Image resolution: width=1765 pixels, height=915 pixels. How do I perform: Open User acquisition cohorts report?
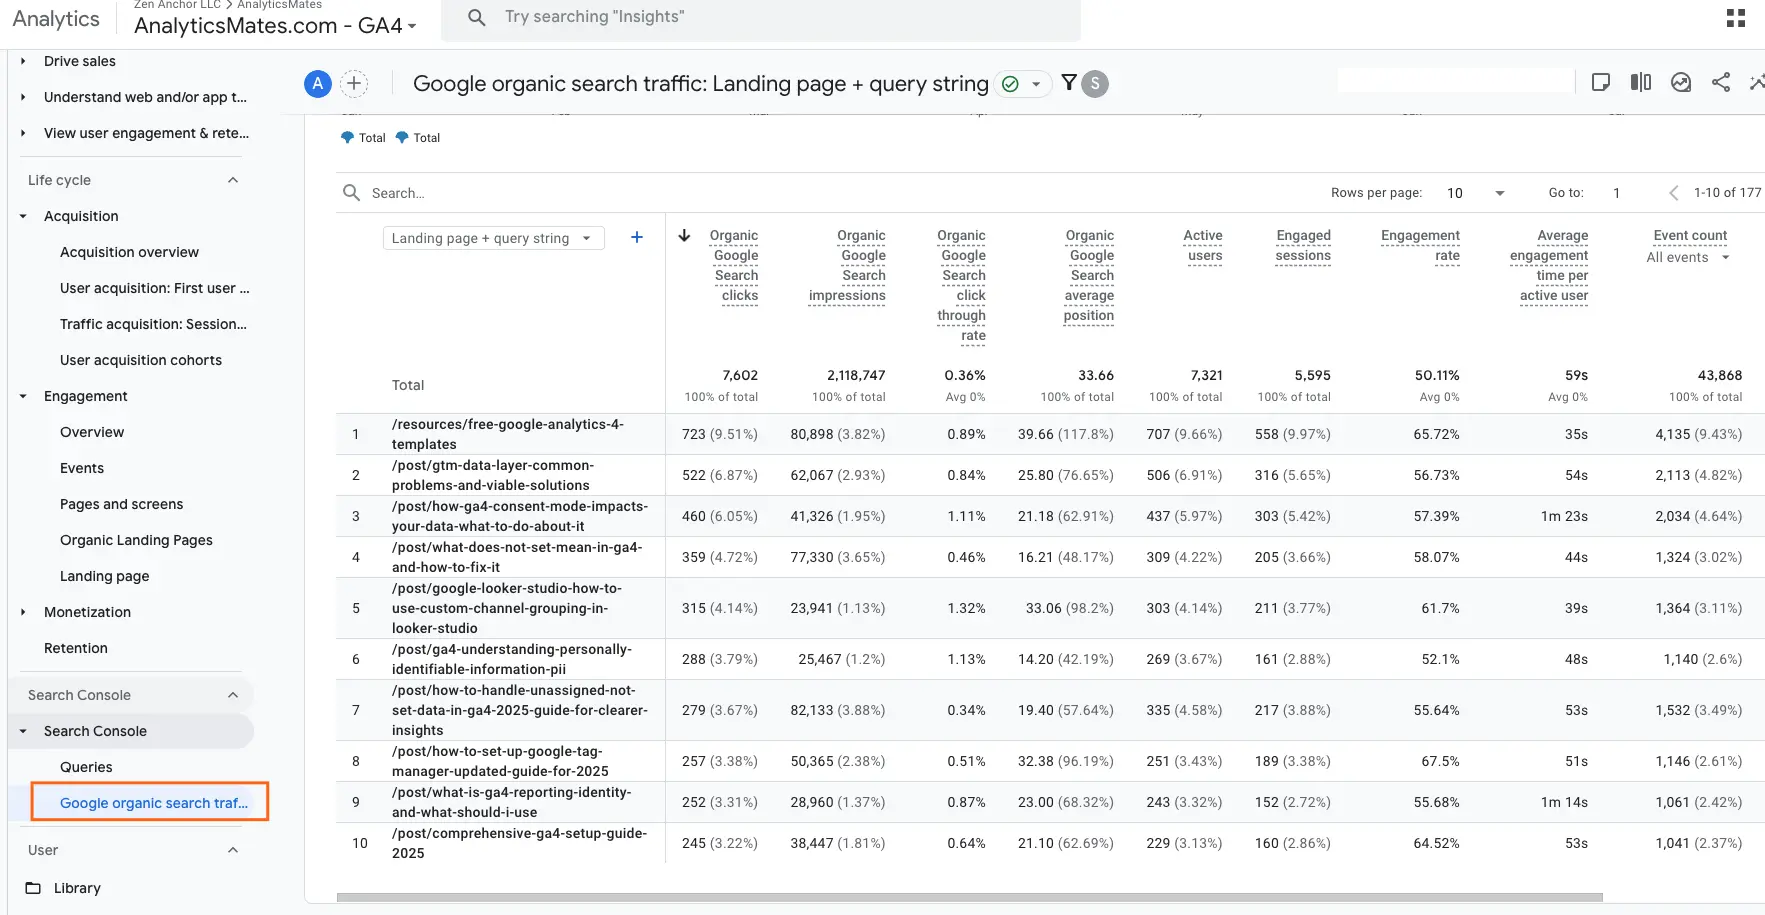(x=141, y=360)
